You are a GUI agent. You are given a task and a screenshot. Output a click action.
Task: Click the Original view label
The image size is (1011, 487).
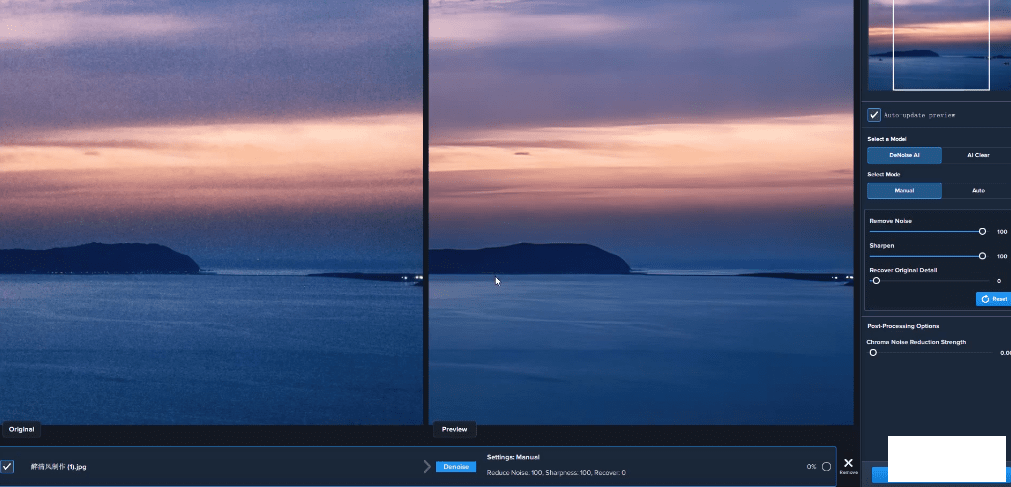click(x=21, y=429)
